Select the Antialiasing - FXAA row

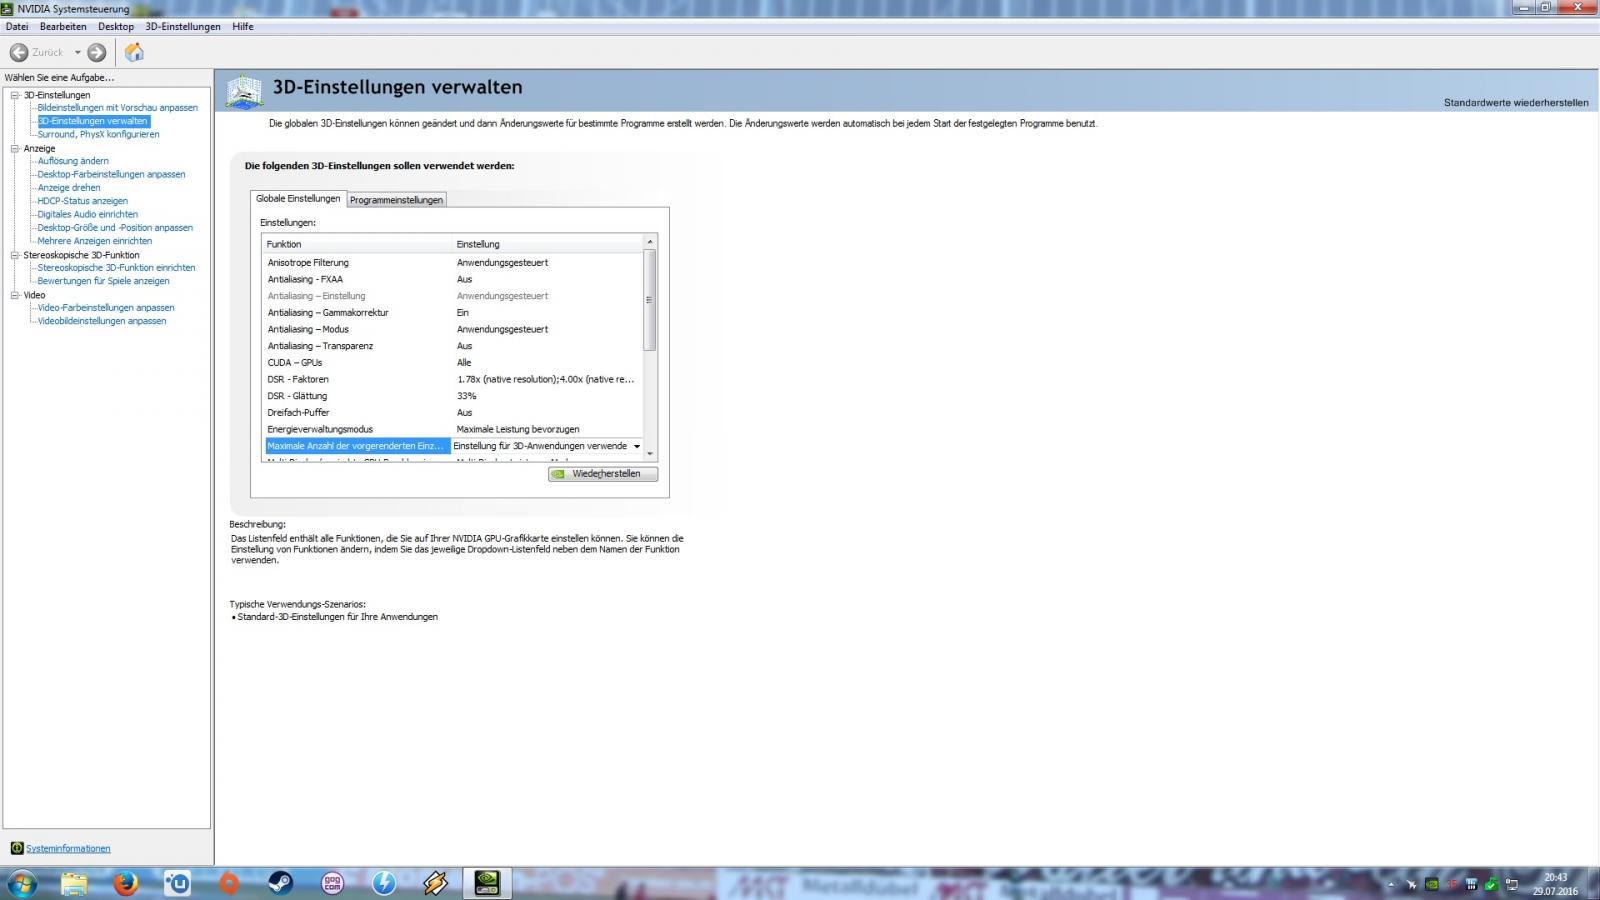click(453, 279)
